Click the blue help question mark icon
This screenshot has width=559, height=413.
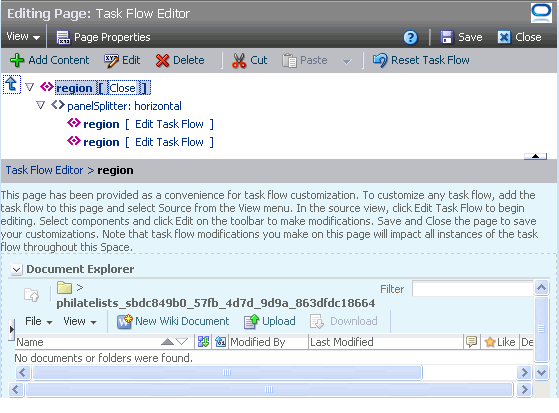[410, 37]
